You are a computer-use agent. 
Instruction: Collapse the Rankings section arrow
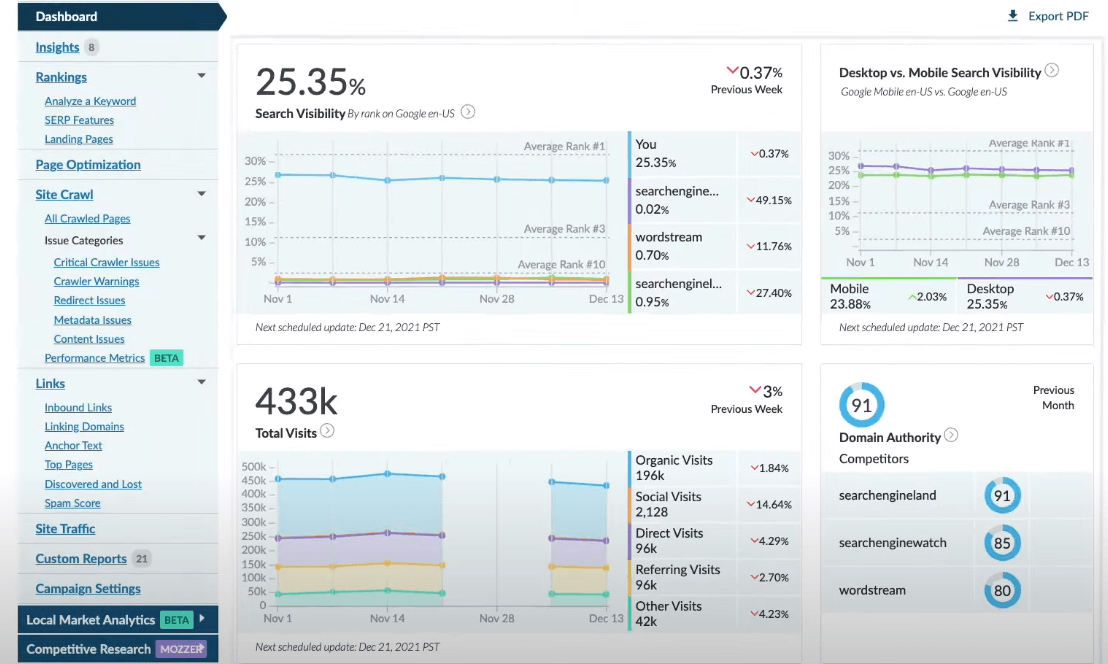[x=201, y=76]
